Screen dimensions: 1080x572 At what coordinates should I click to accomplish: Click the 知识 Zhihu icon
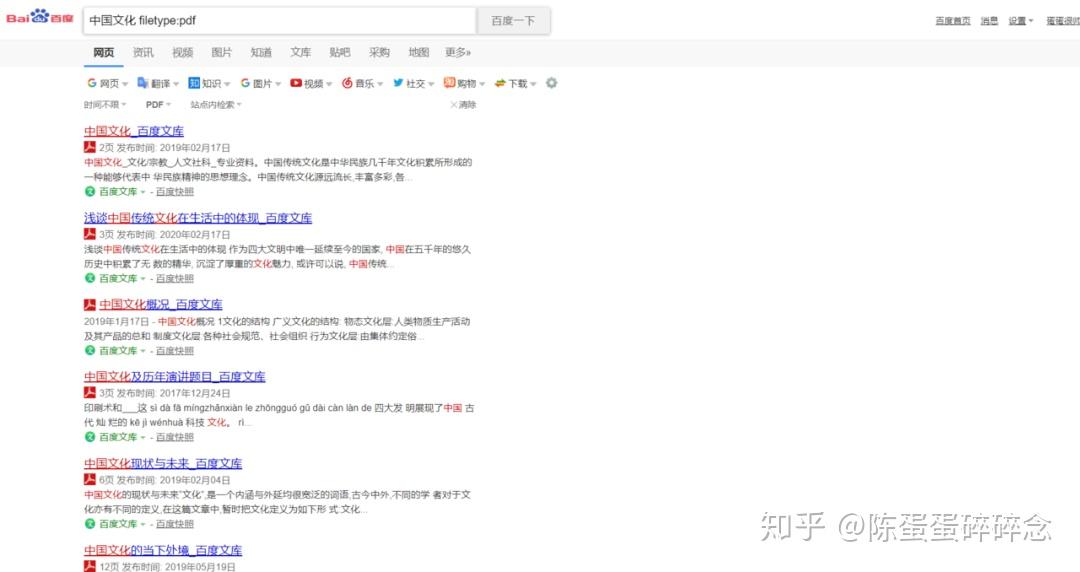194,83
